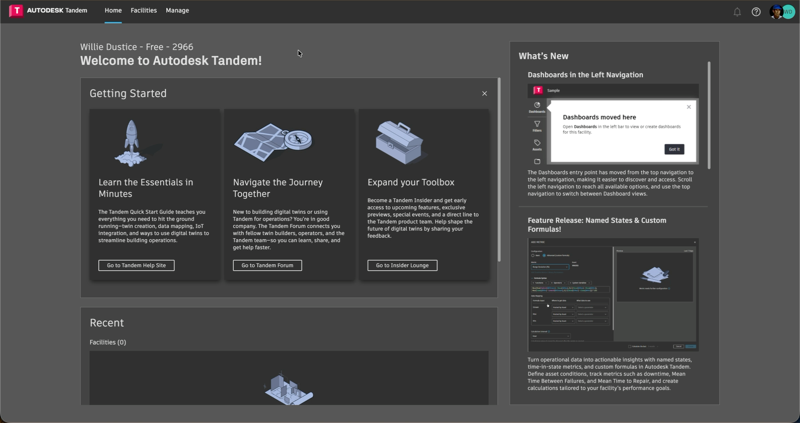
Task: Click the toolbox illustration
Action: point(399,143)
